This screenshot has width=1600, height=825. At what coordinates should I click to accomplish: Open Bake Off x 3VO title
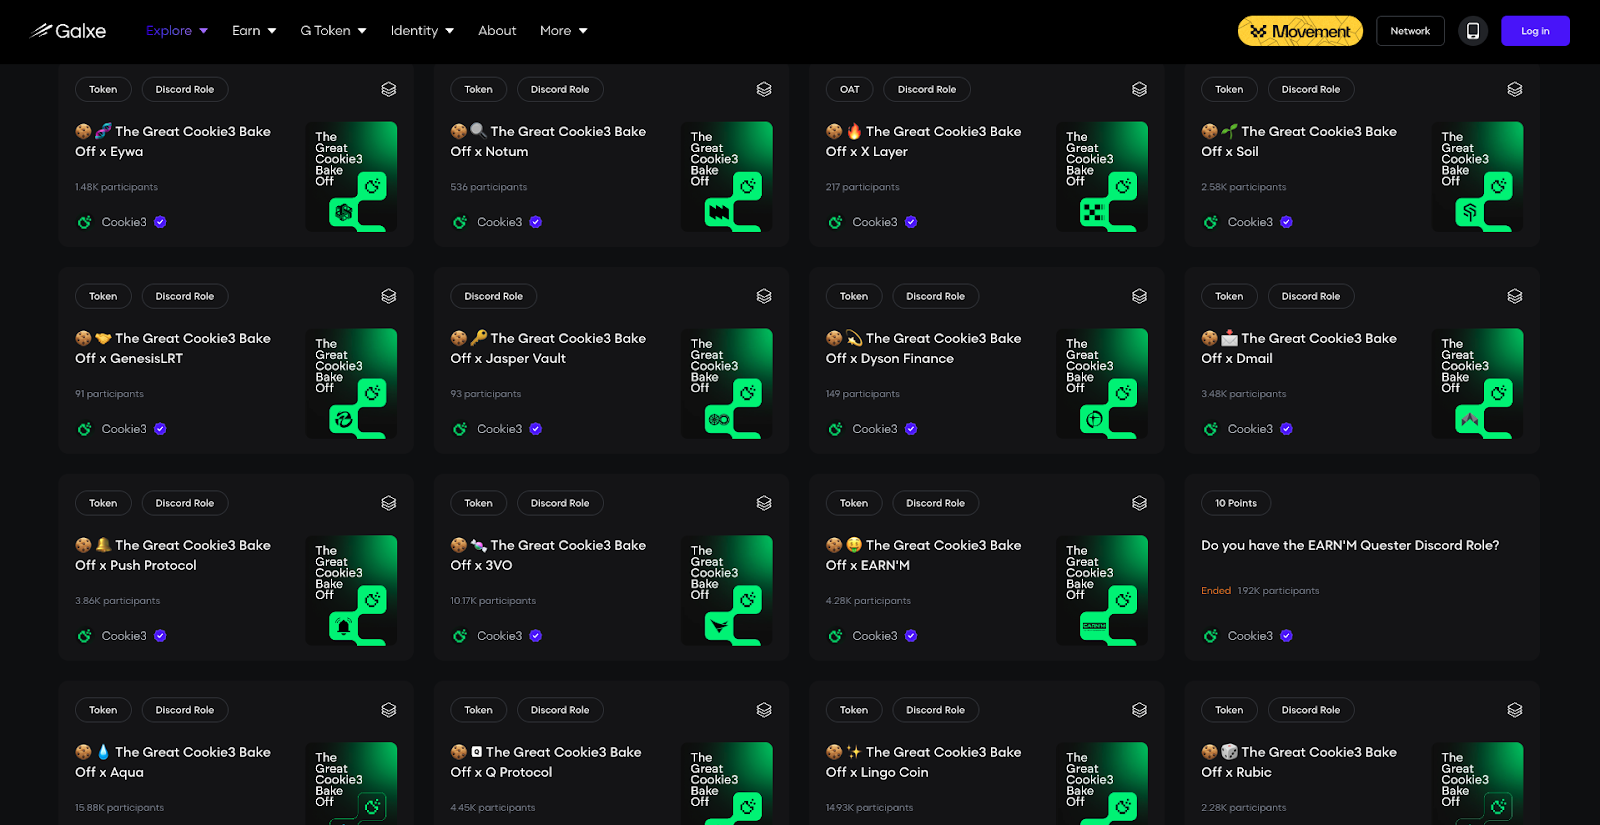548,556
